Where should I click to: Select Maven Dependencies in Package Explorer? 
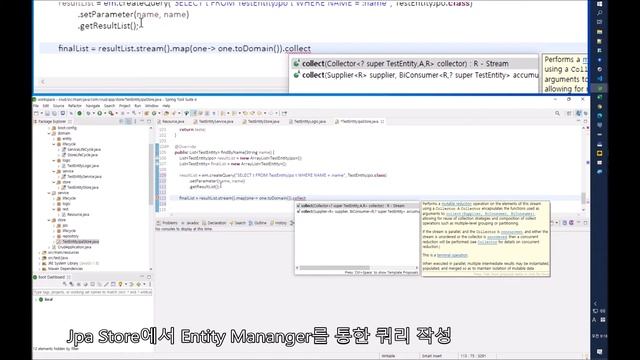click(65, 269)
